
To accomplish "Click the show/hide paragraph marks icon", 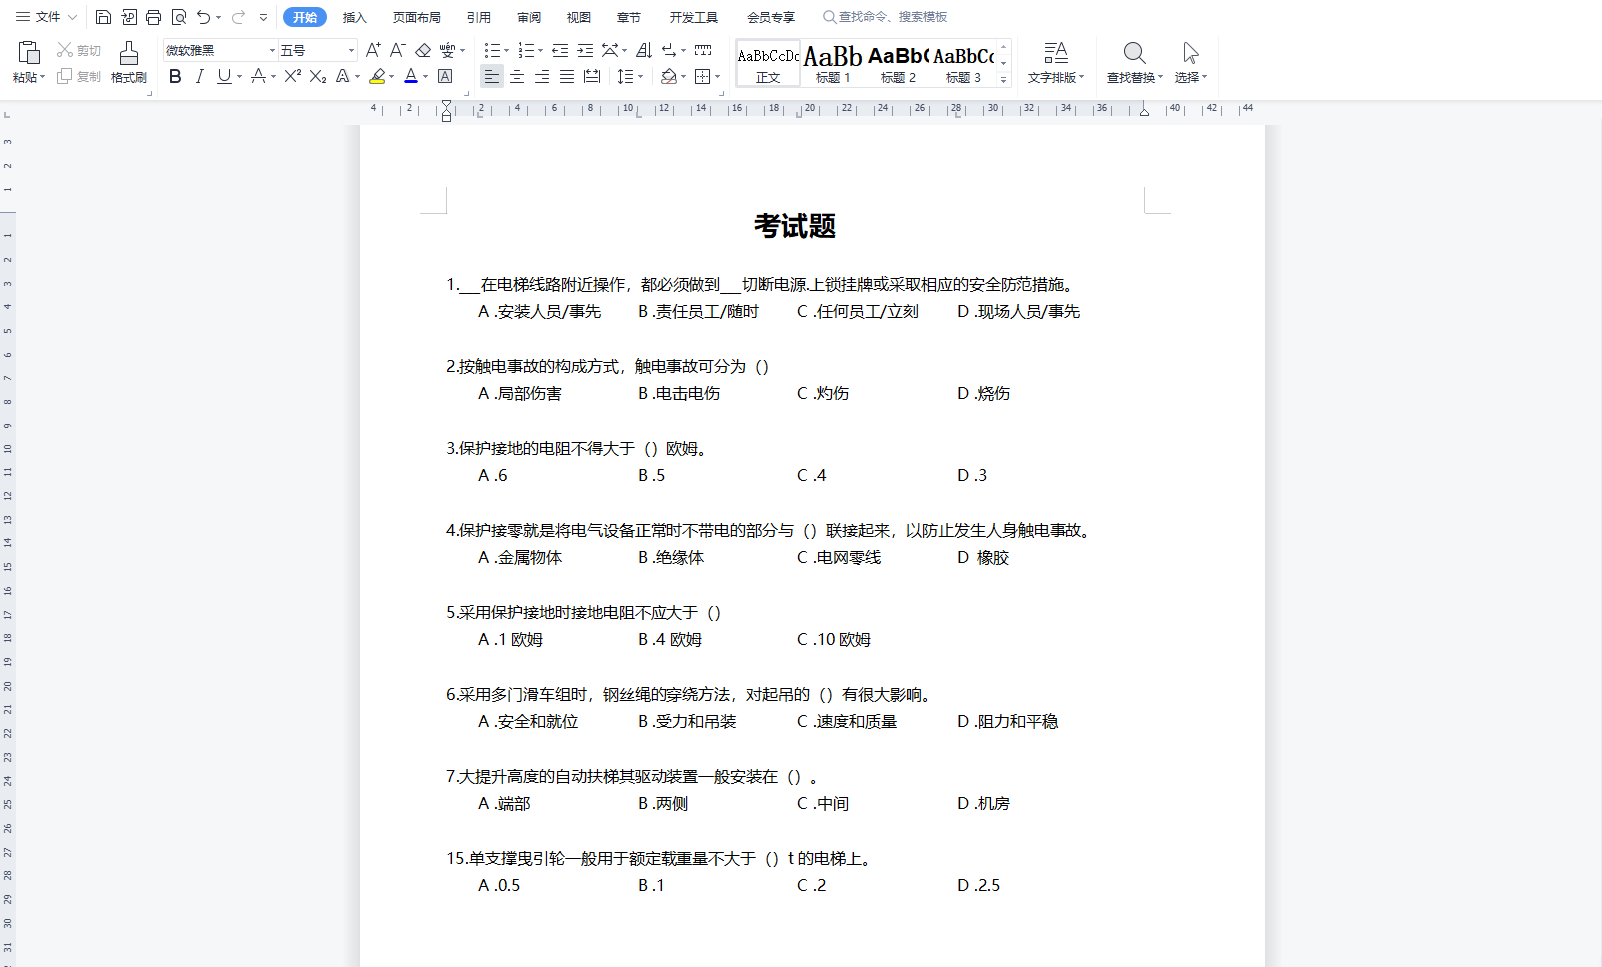I will (x=669, y=50).
